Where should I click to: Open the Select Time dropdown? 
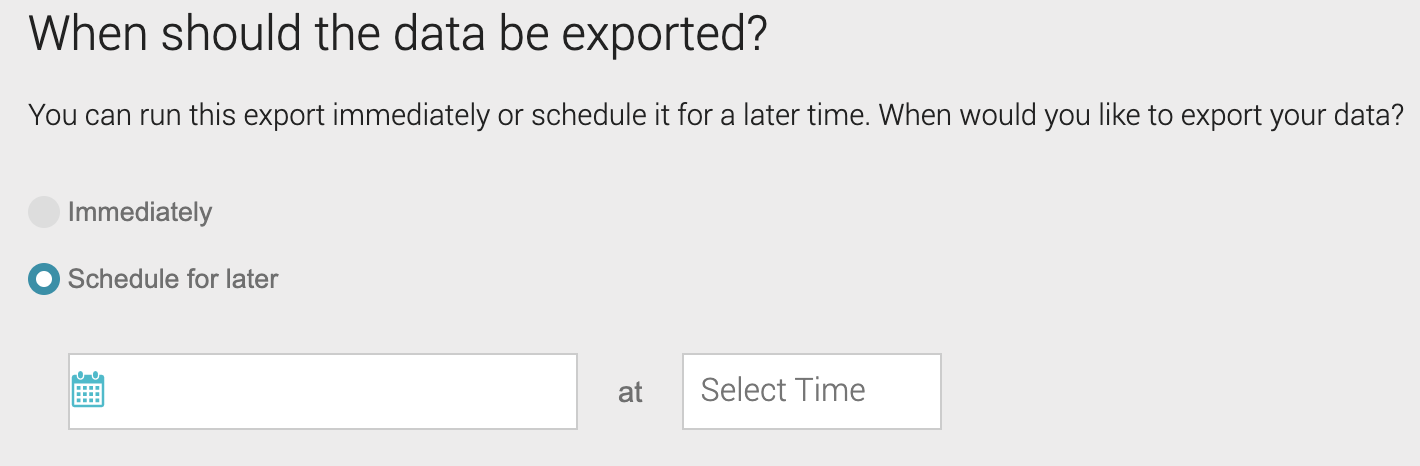point(812,391)
